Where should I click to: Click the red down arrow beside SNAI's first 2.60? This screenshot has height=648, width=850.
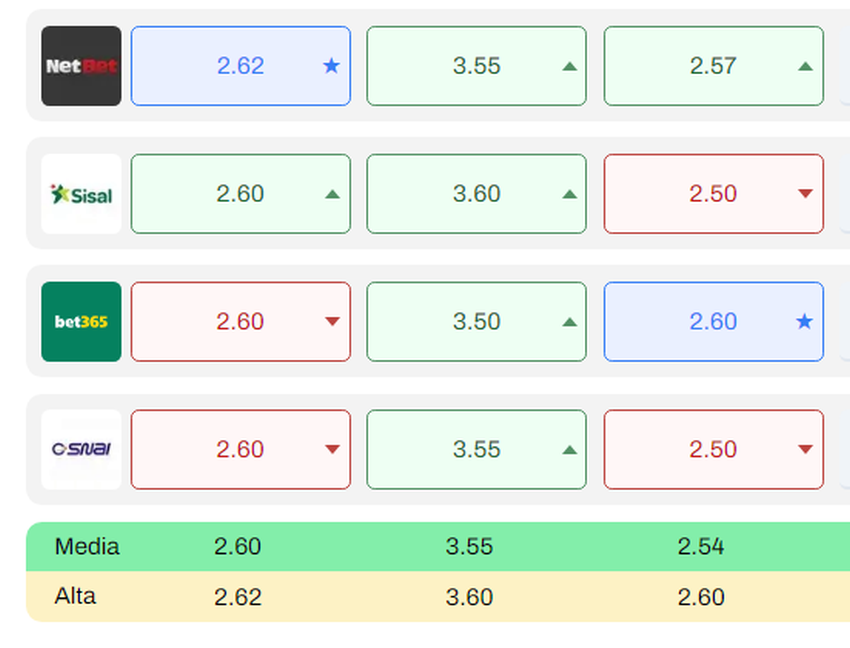click(332, 450)
